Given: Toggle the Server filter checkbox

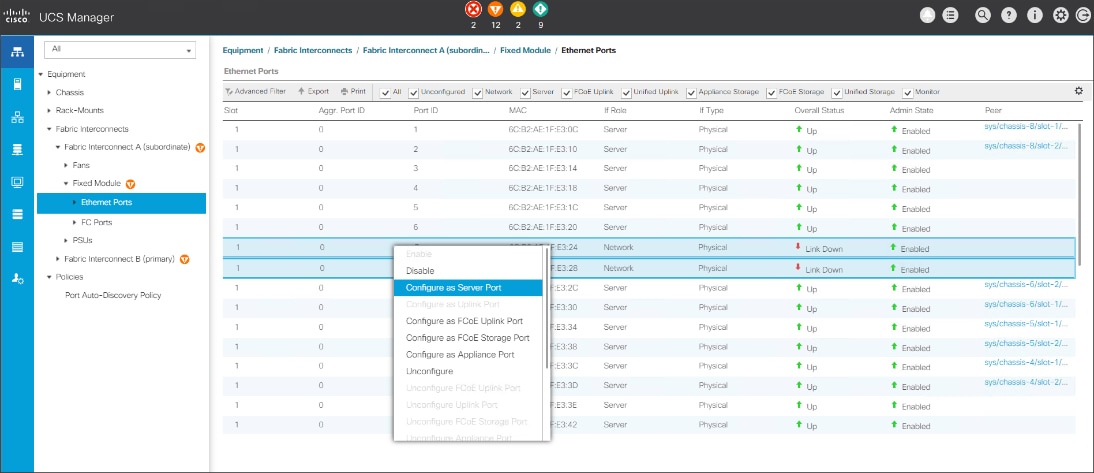Looking at the screenshot, I should pos(525,92).
